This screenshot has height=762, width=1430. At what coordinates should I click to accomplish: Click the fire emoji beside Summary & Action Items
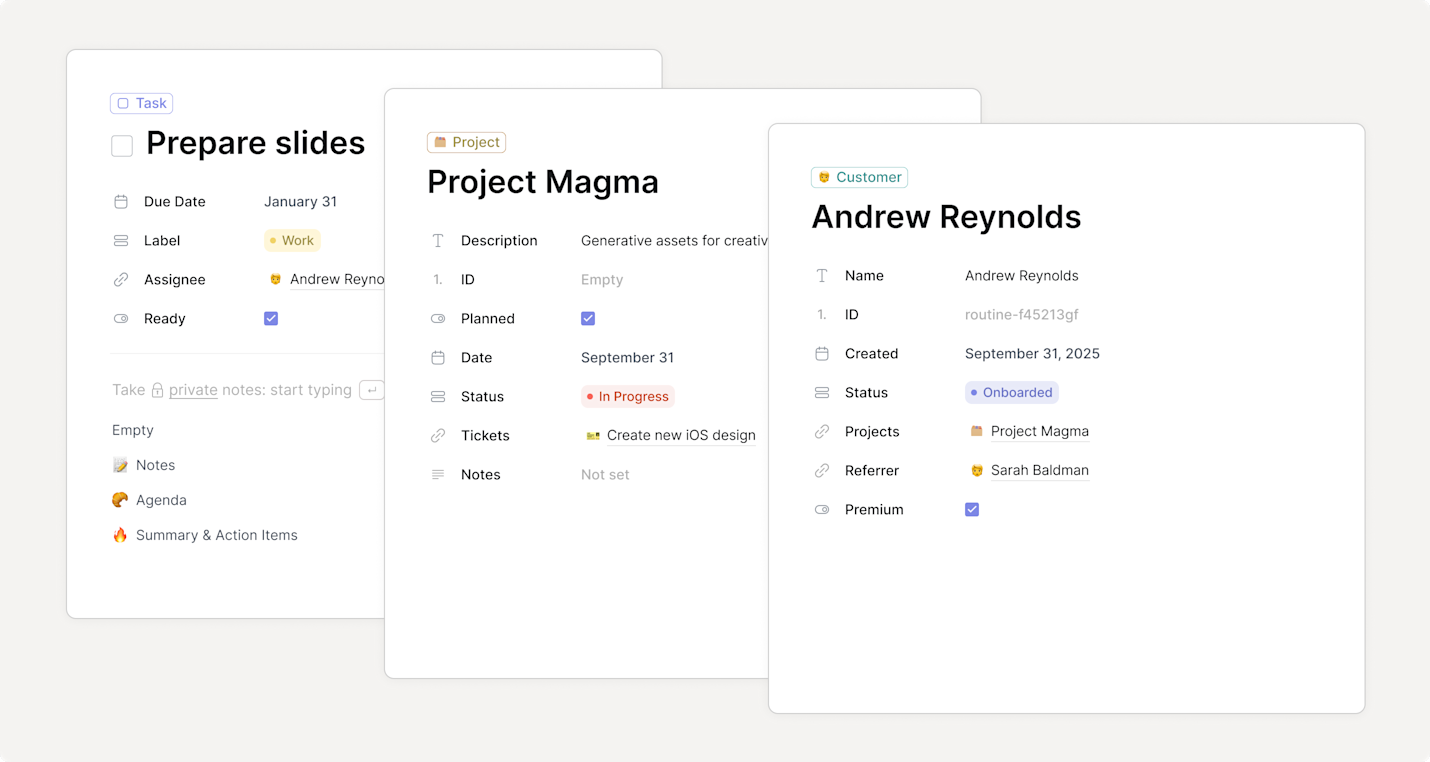[x=120, y=535]
